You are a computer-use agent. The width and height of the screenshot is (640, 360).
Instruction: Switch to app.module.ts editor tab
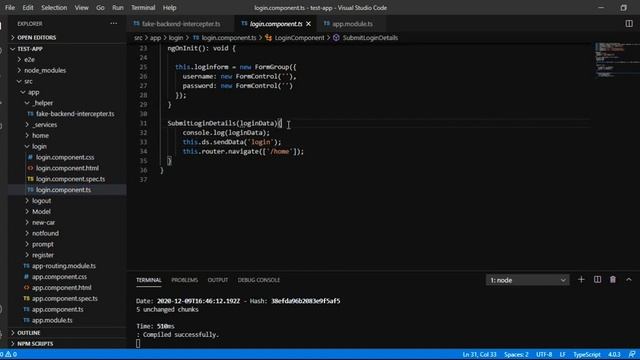[x=351, y=24]
